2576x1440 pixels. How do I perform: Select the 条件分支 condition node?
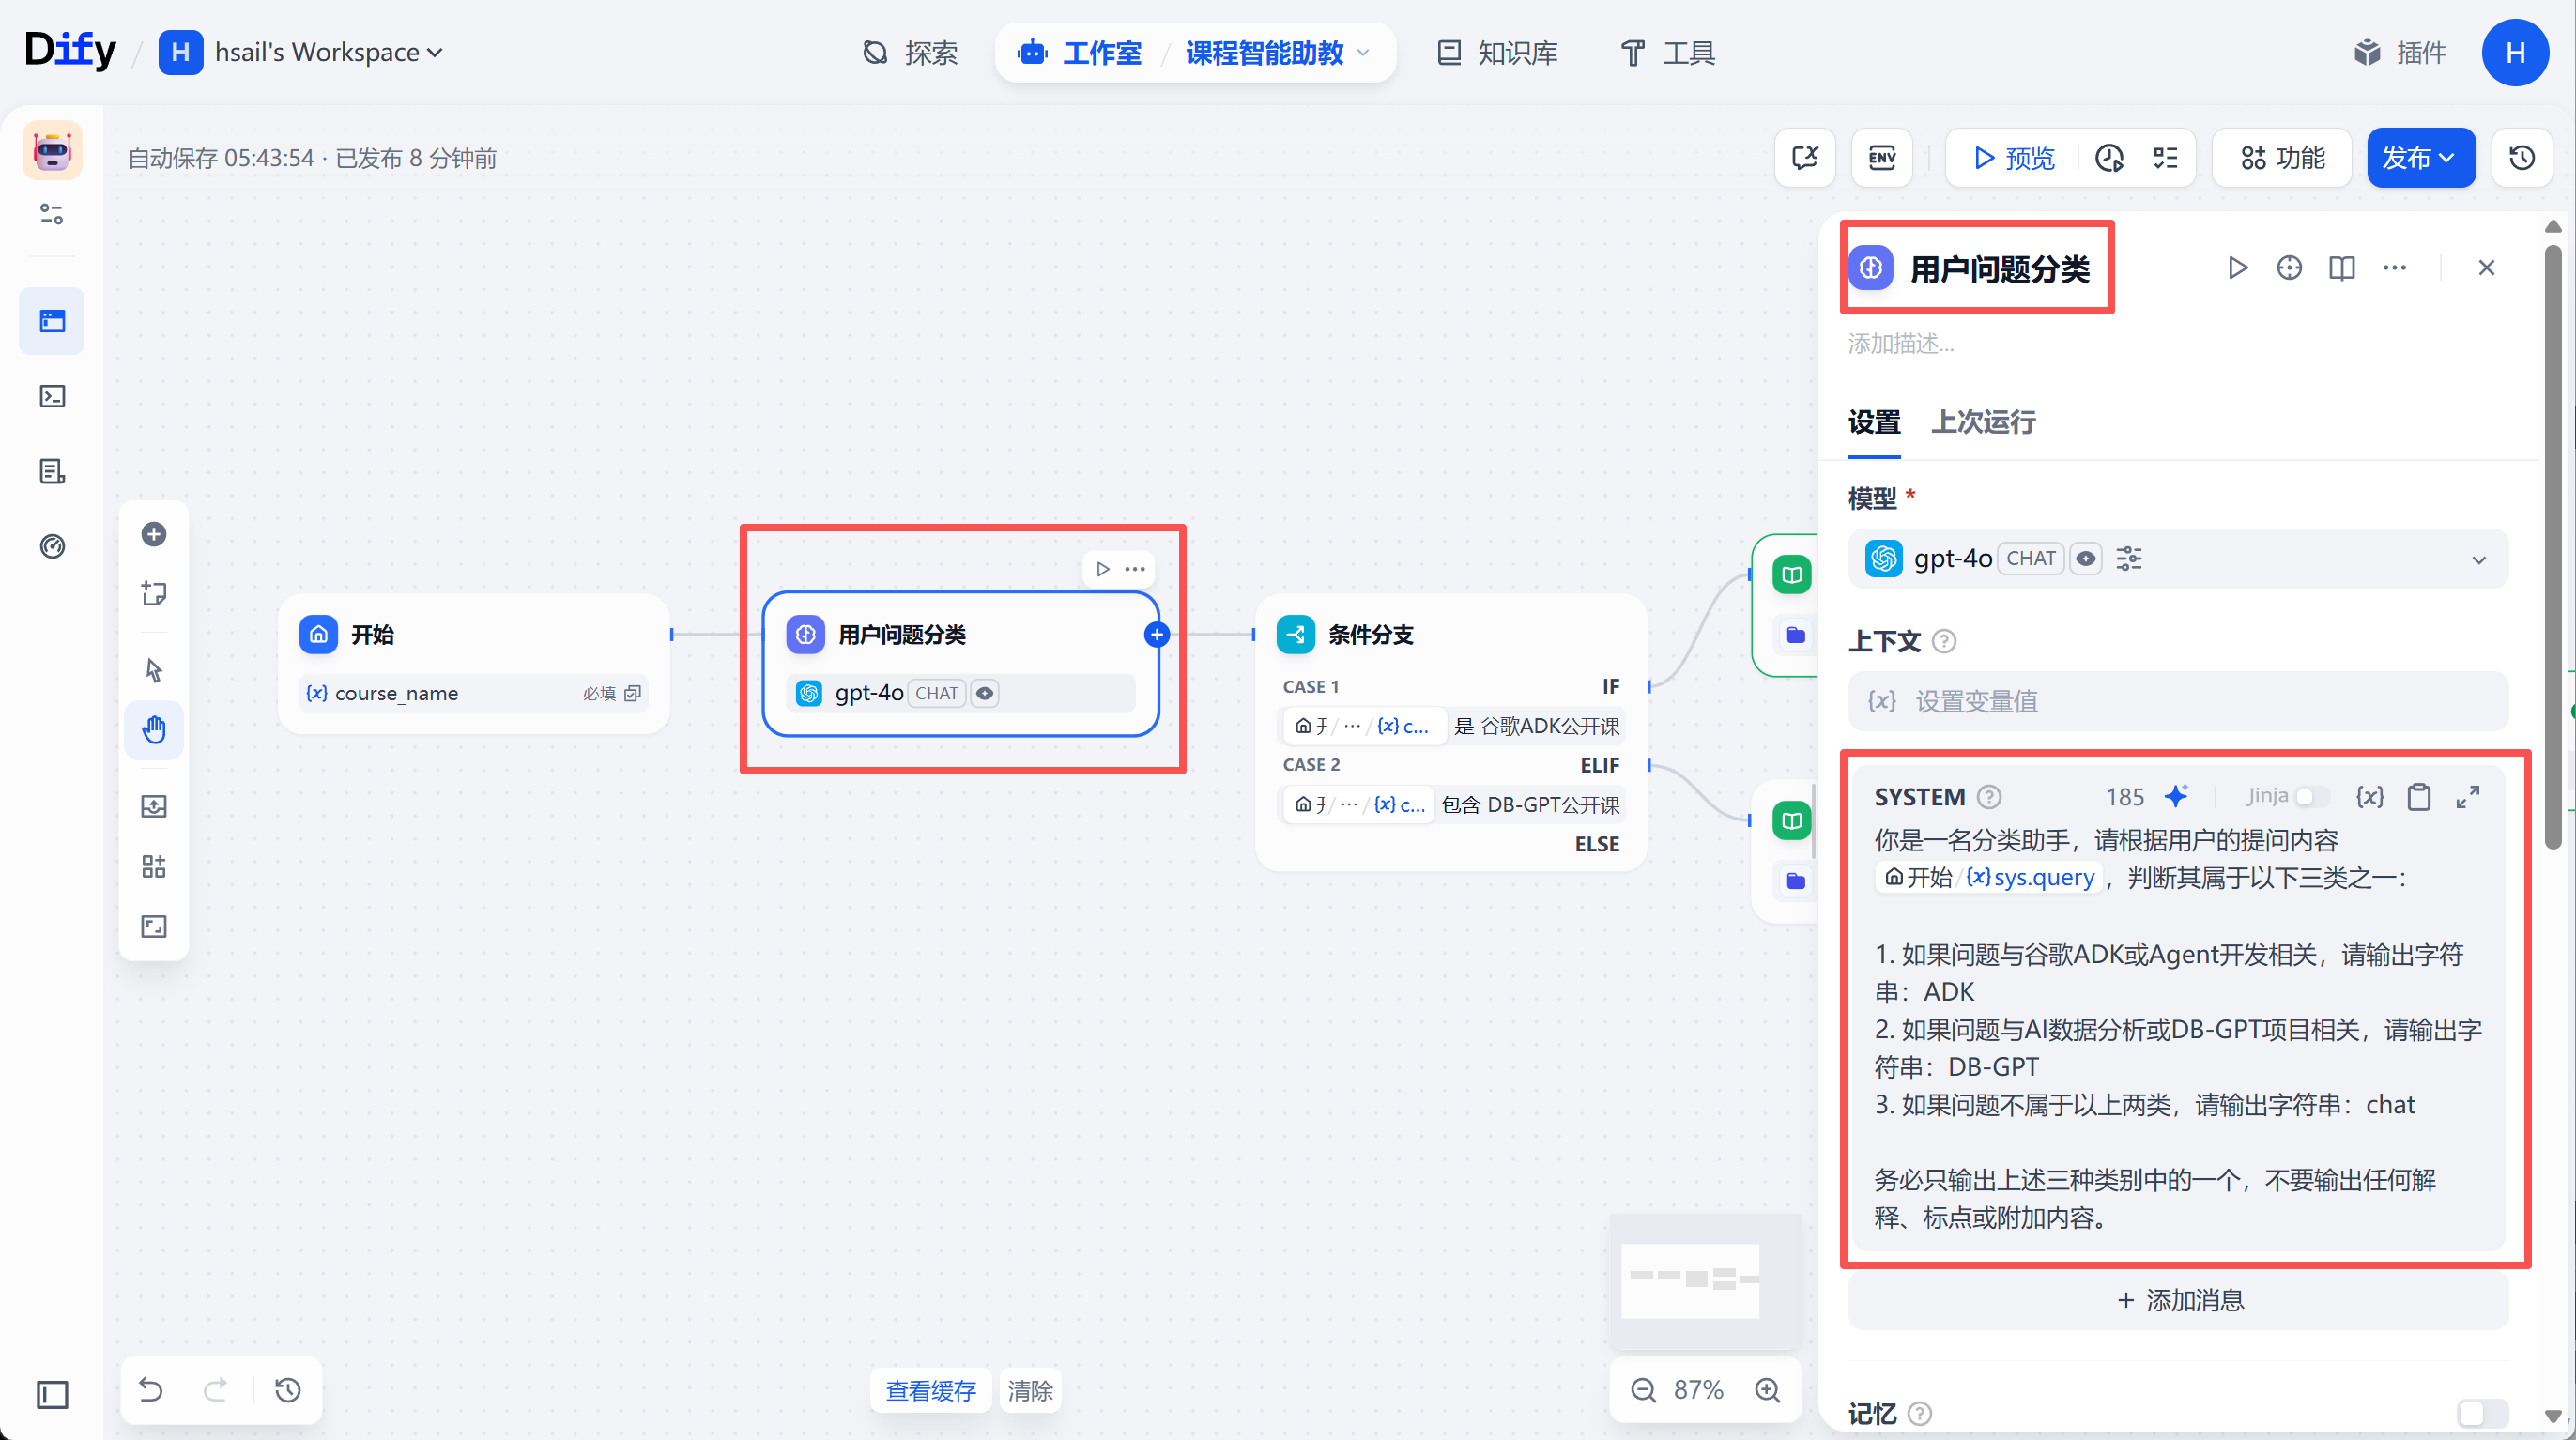click(x=1450, y=732)
